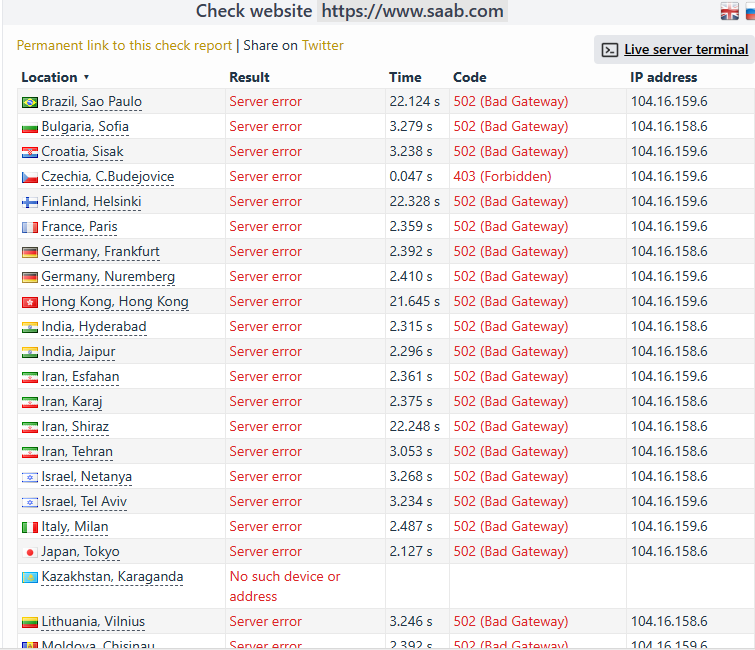Viewport: 755px width, 650px height.
Task: Select the Germany, Nuremberg location
Action: pos(108,277)
